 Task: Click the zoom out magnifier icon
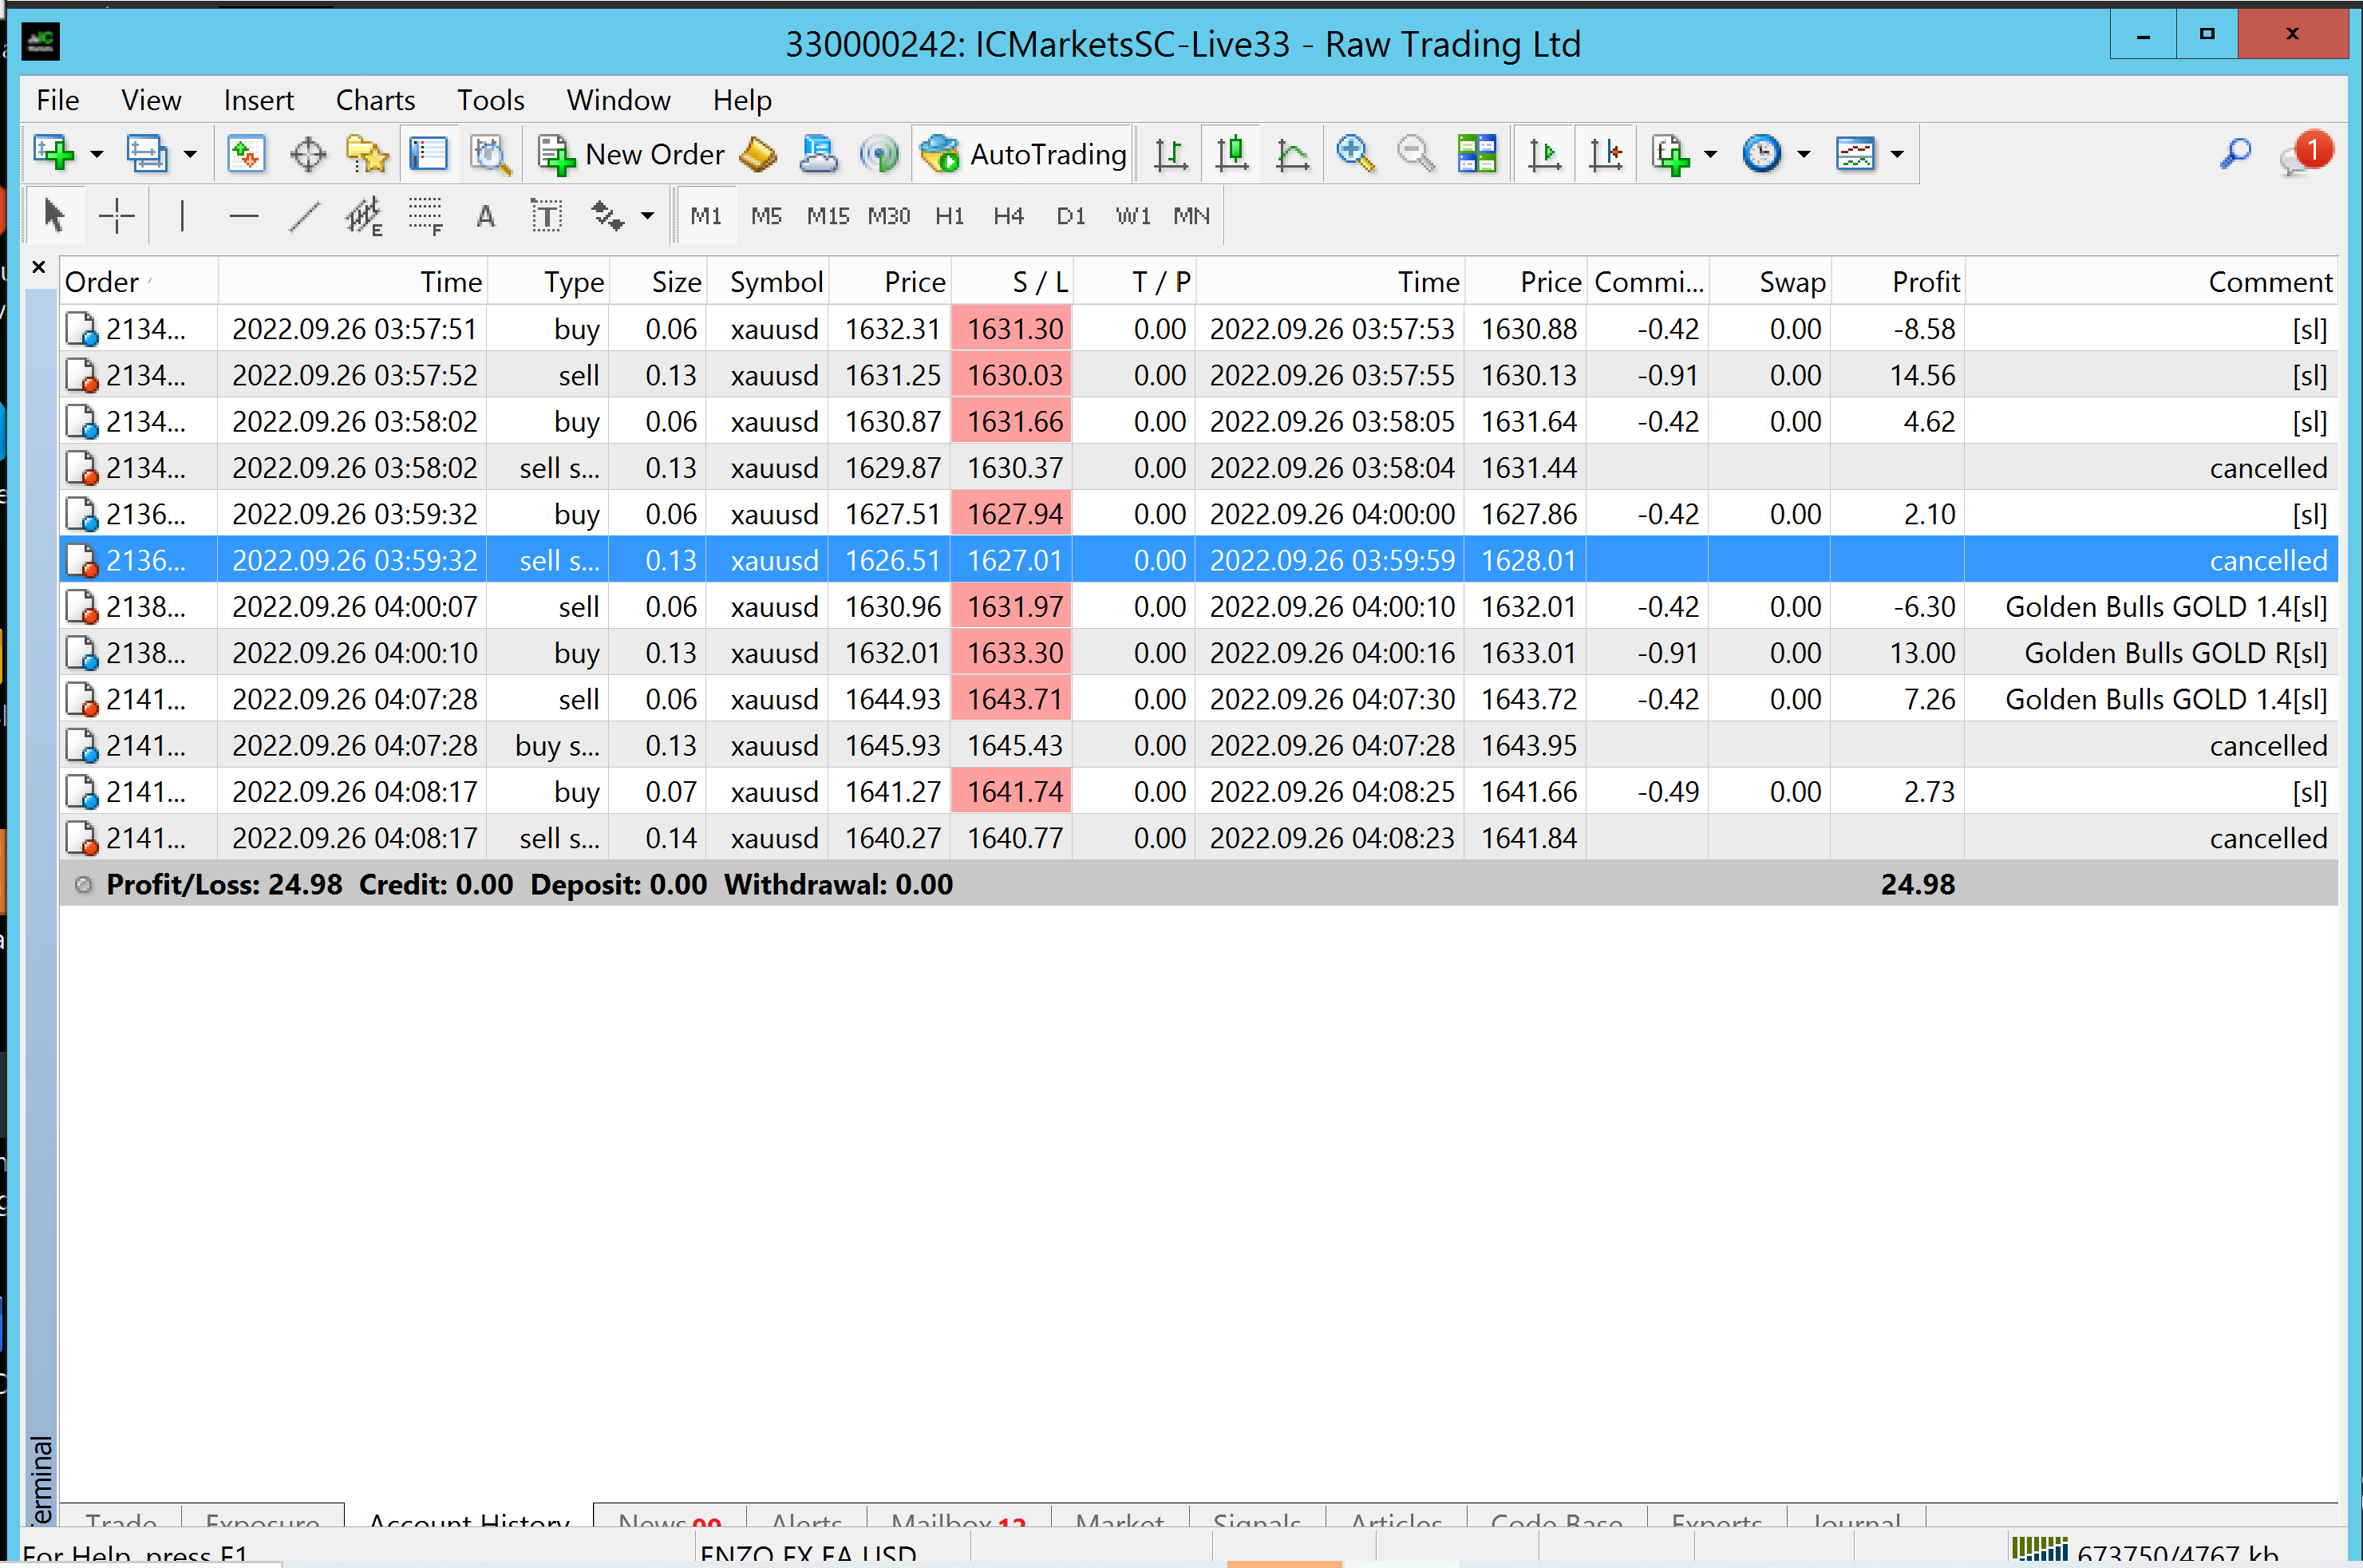1415,155
